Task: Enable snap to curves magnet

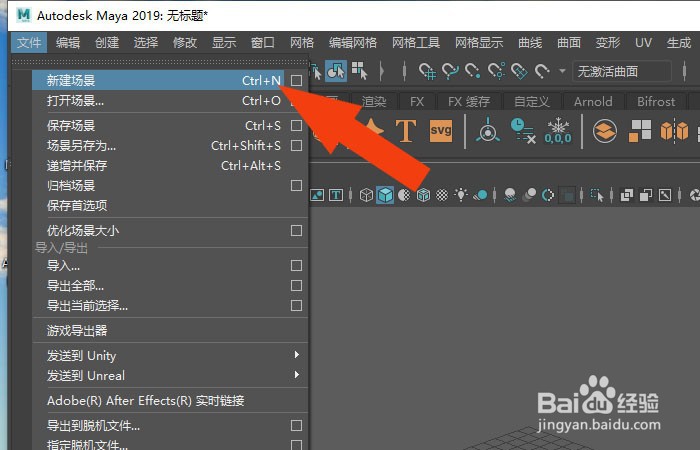Action: [450, 71]
